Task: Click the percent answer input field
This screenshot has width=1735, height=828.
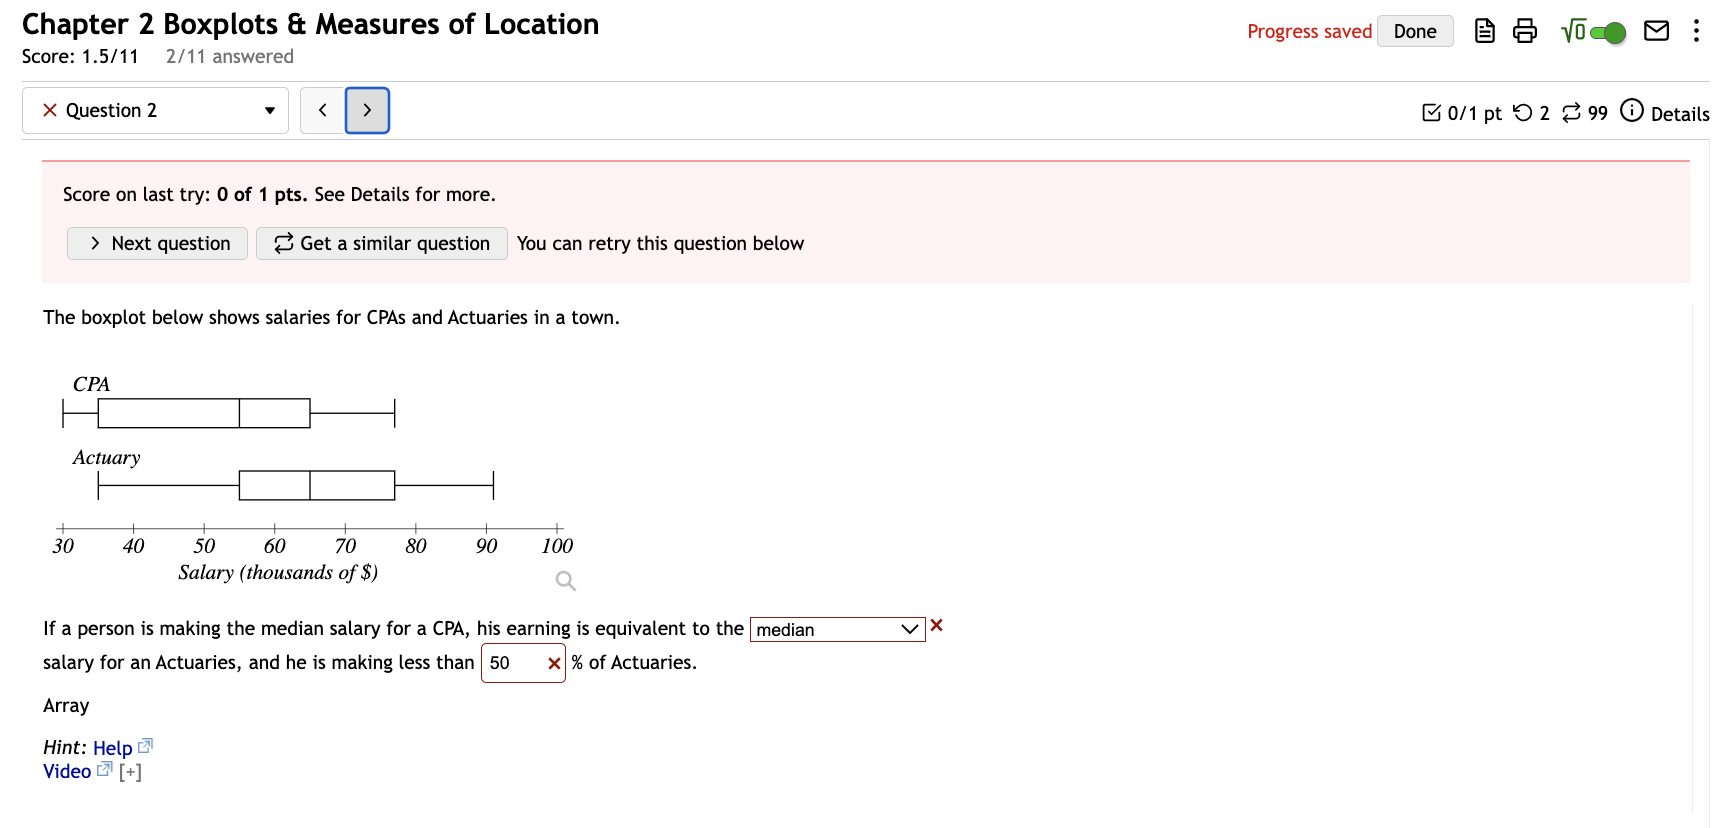Action: (523, 663)
